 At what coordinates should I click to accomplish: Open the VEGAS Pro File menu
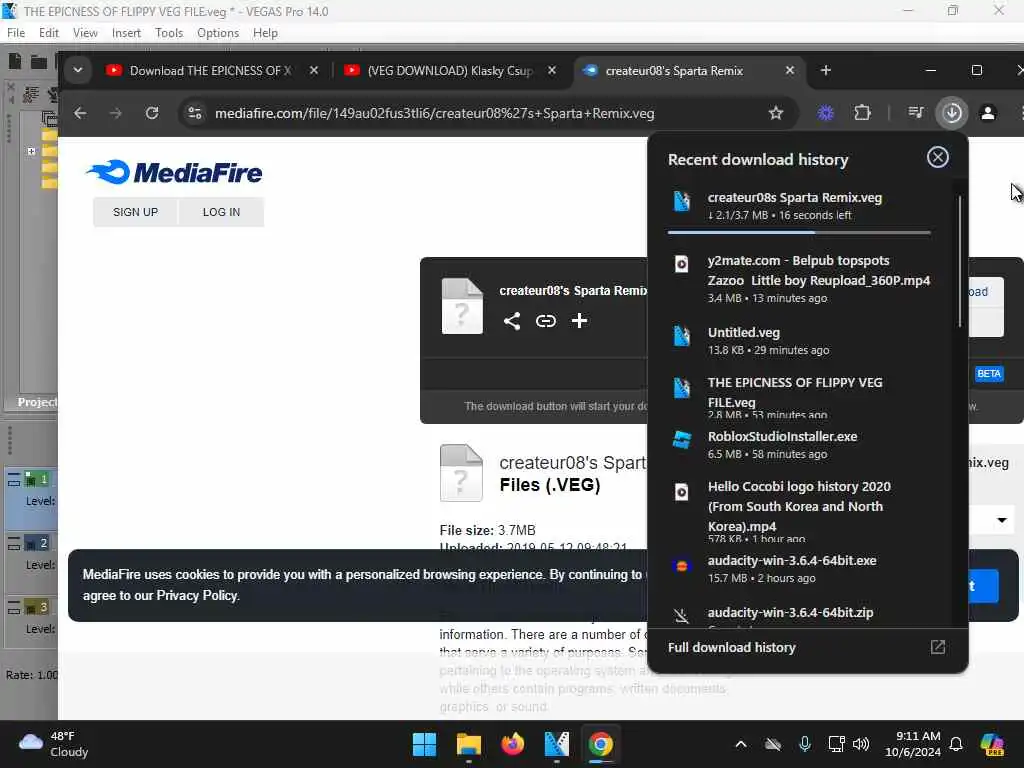tap(16, 33)
